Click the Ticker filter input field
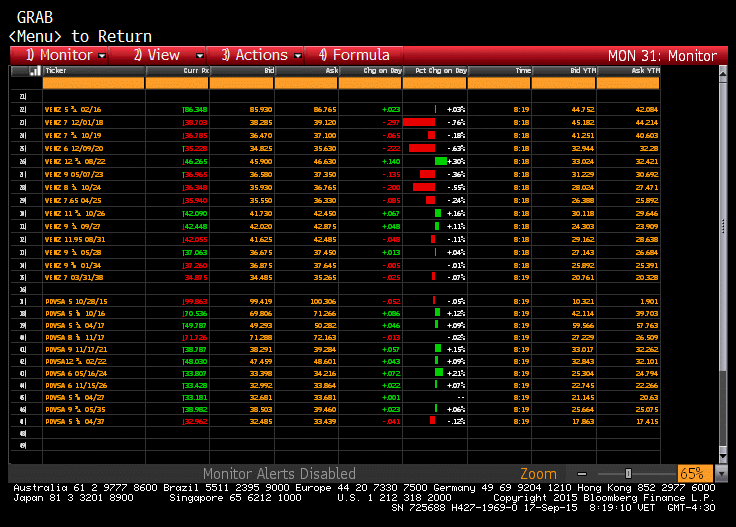Screen dimensions: 736x527 tap(93, 83)
